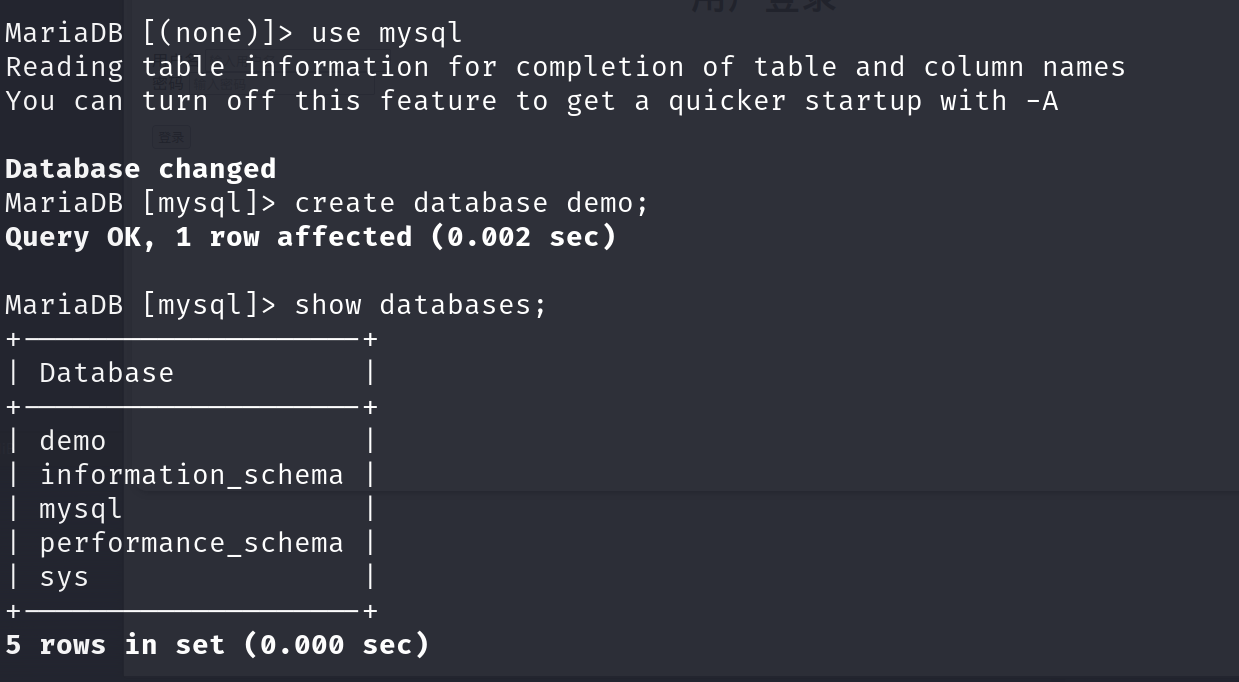The width and height of the screenshot is (1239, 682).
Task: Click the 'Reading table information' message line
Action: [x=565, y=67]
